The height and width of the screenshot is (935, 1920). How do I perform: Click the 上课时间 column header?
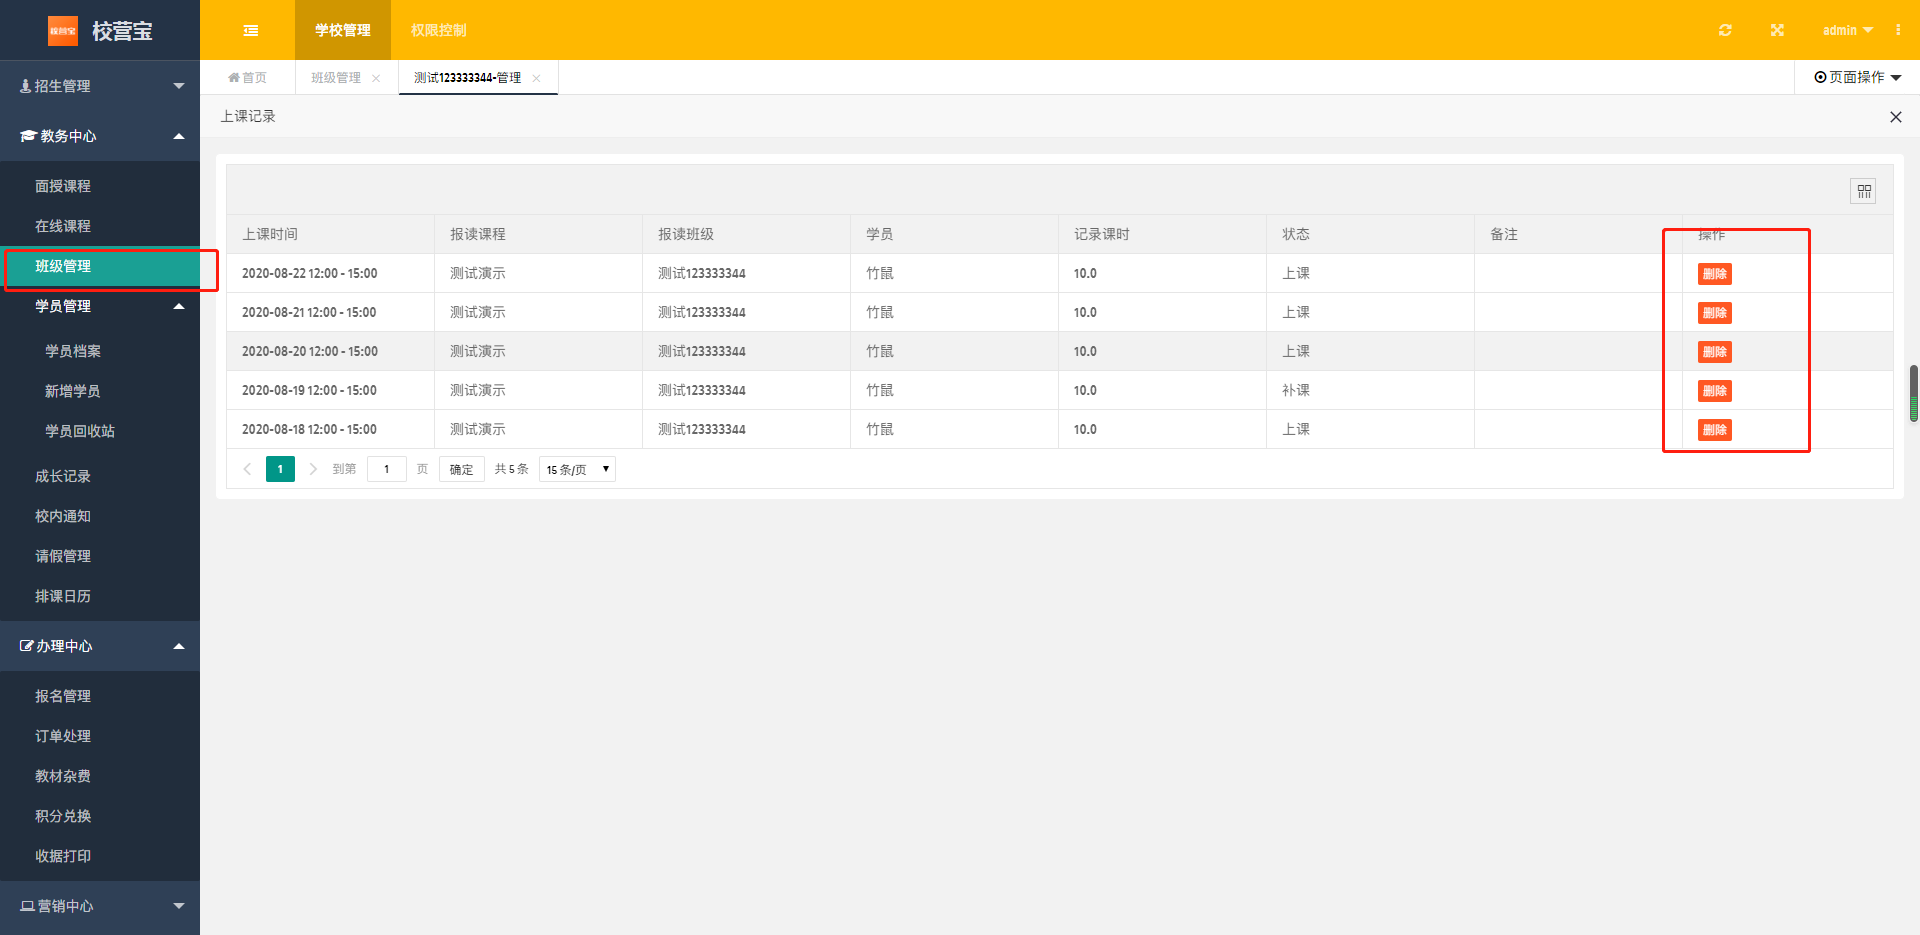330,234
